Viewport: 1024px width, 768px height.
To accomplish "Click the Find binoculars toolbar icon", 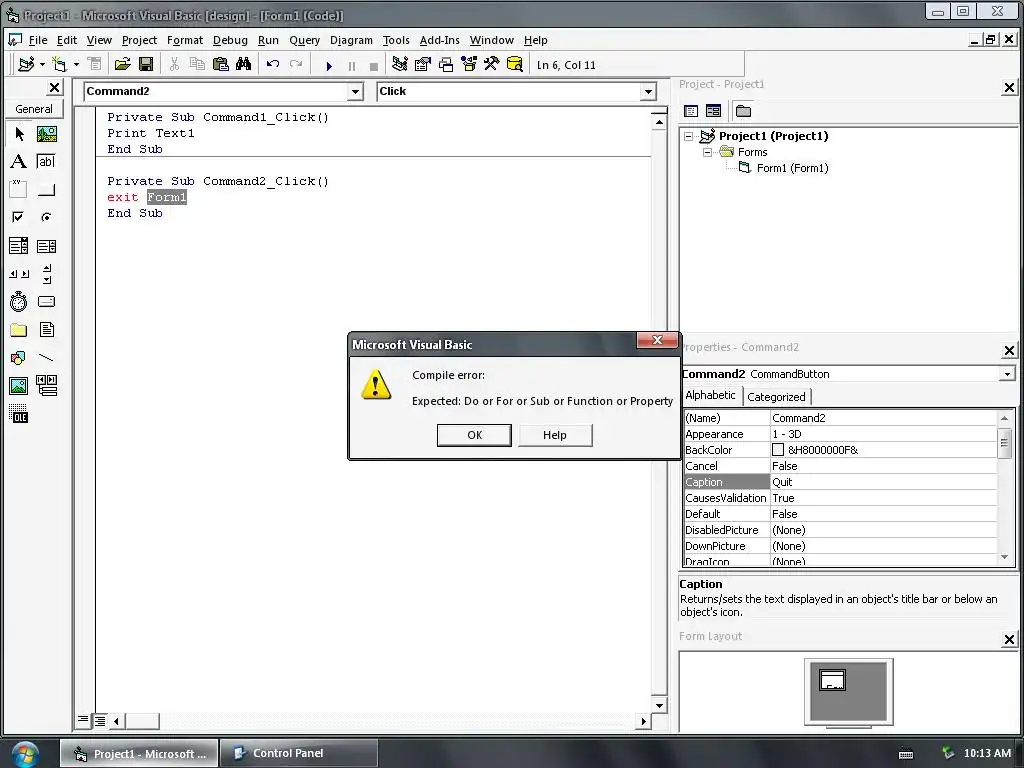I will coord(244,64).
